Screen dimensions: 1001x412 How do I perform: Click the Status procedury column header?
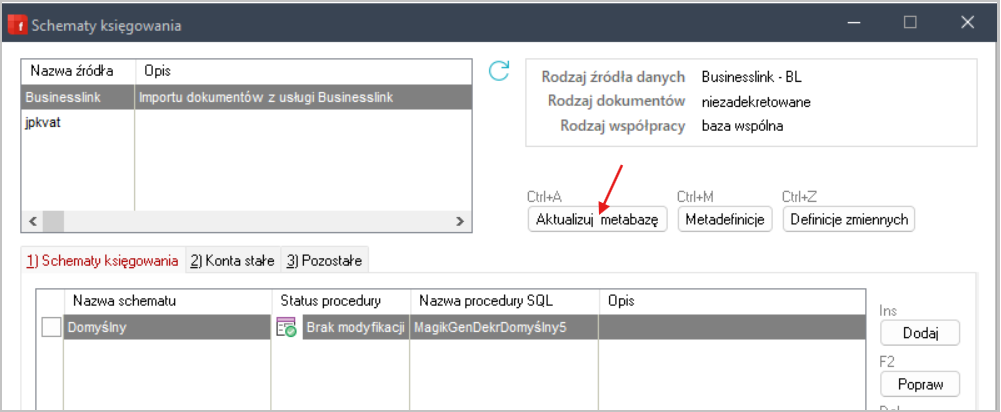pyautogui.click(x=340, y=300)
